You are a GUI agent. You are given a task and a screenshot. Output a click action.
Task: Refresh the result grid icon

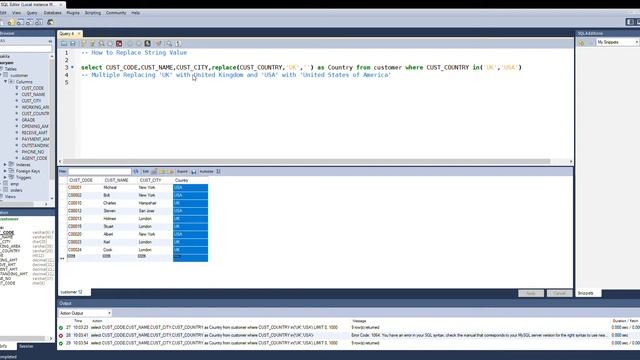tap(136, 172)
